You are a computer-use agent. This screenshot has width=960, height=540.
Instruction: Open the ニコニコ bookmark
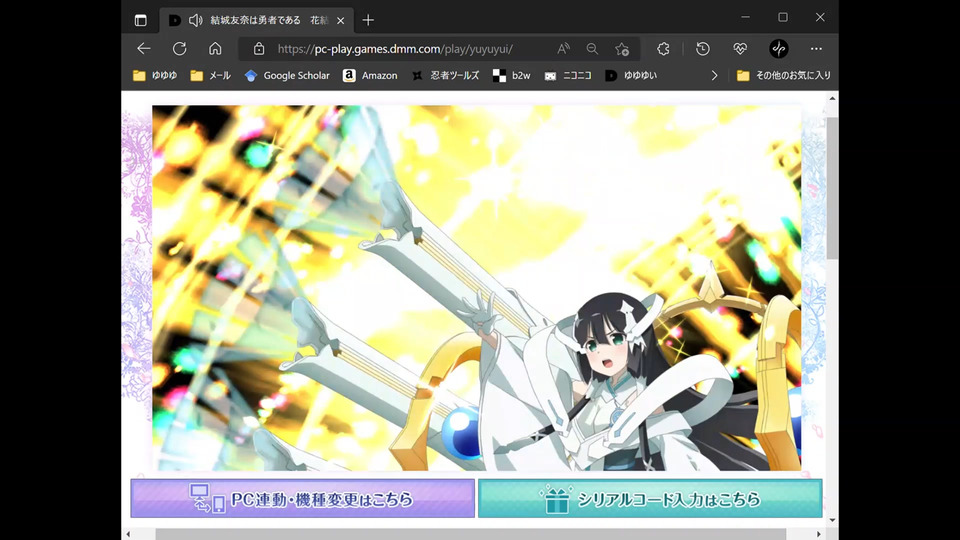click(568, 75)
